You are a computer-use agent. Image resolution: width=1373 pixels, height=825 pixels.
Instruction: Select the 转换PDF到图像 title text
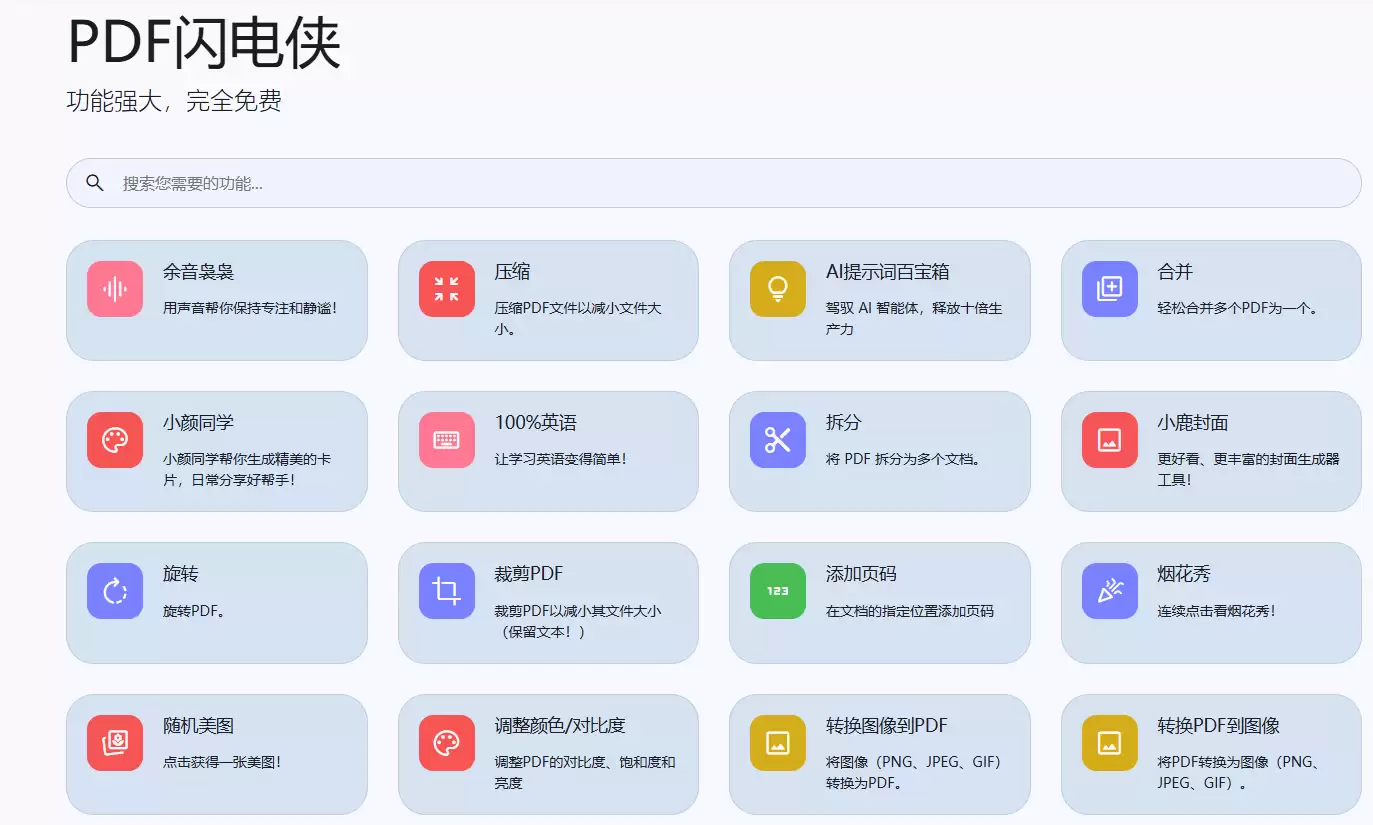(1219, 726)
